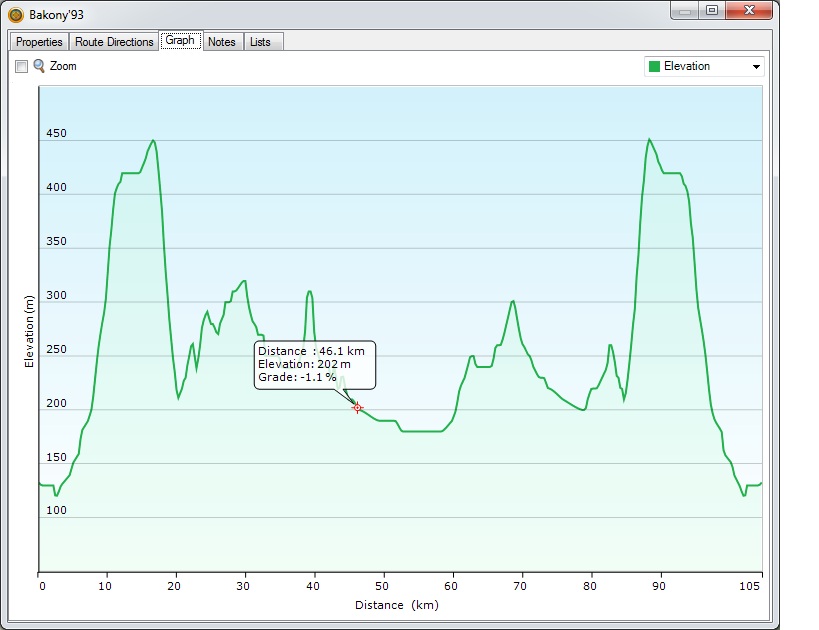Screen dimensions: 819x630
Task: Click the Bakony'93 title bar app icon
Action: (x=16, y=15)
